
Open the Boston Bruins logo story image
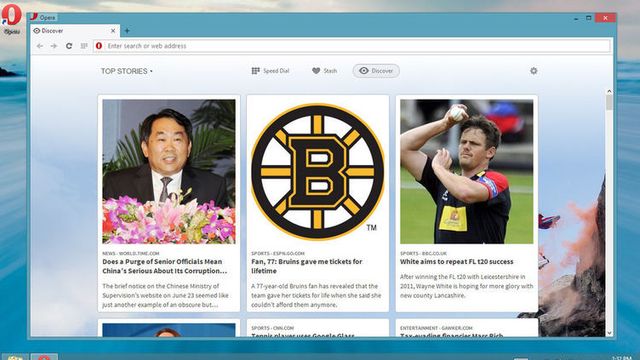[318, 171]
